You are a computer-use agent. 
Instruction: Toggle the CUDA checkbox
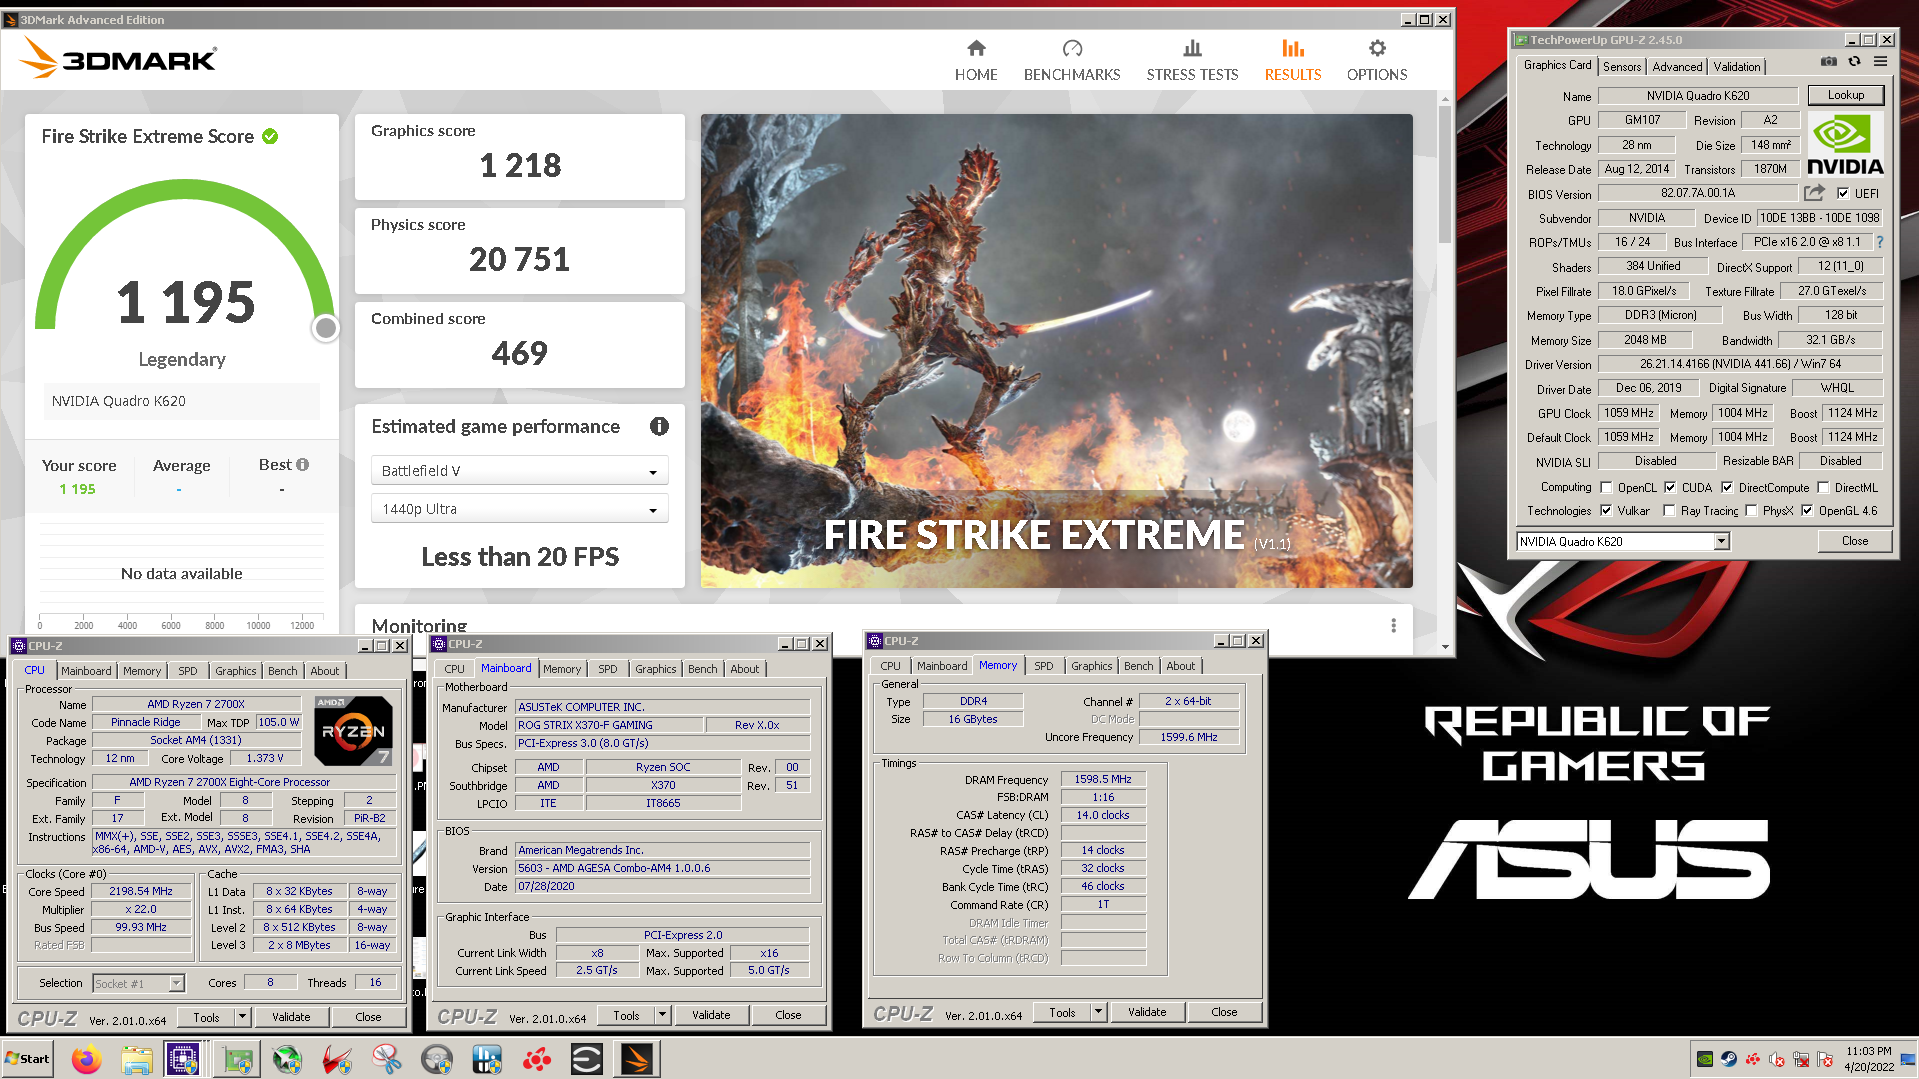pyautogui.click(x=1670, y=488)
